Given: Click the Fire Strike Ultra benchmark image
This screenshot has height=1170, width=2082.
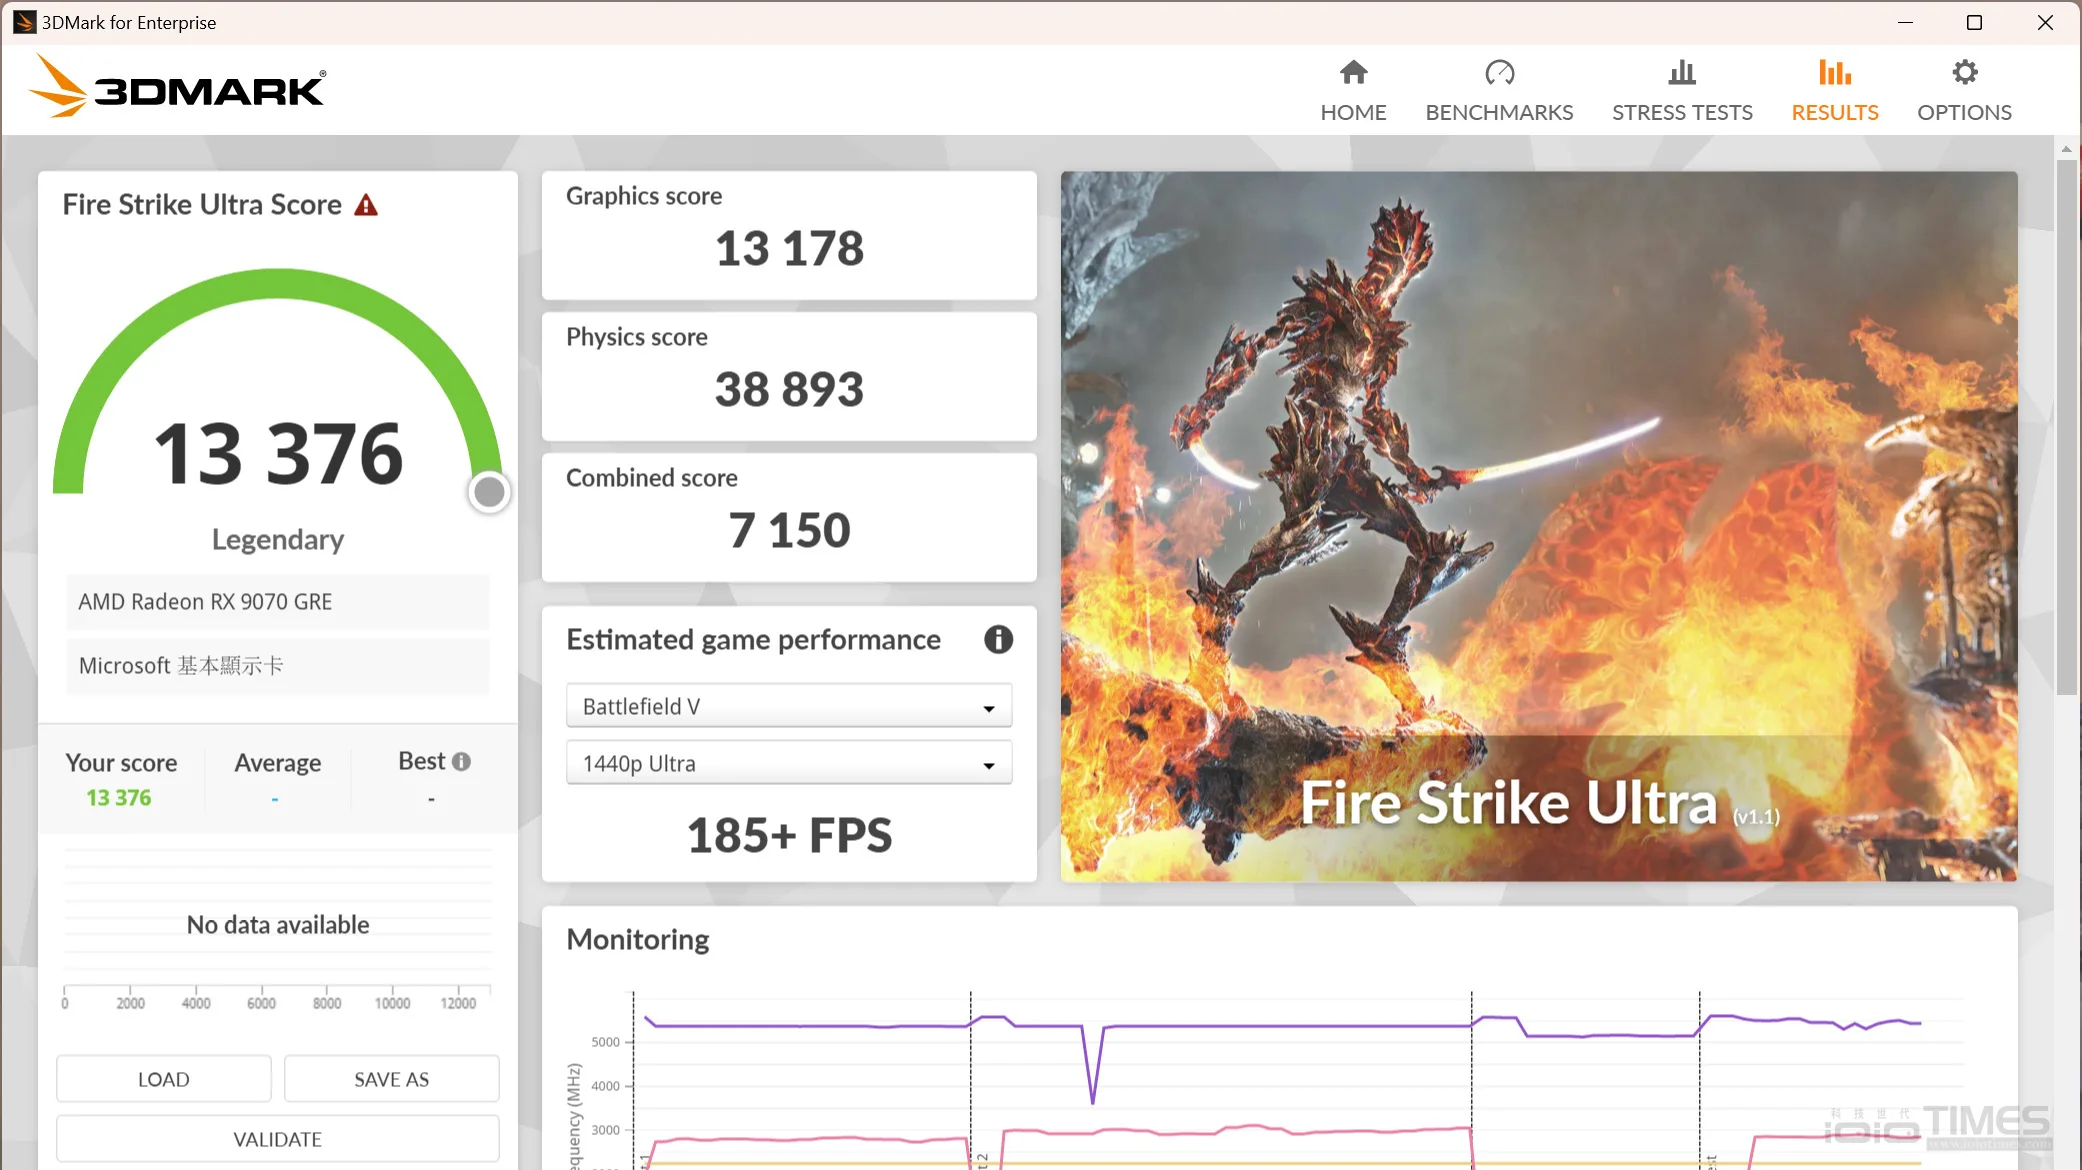Looking at the screenshot, I should pos(1539,526).
